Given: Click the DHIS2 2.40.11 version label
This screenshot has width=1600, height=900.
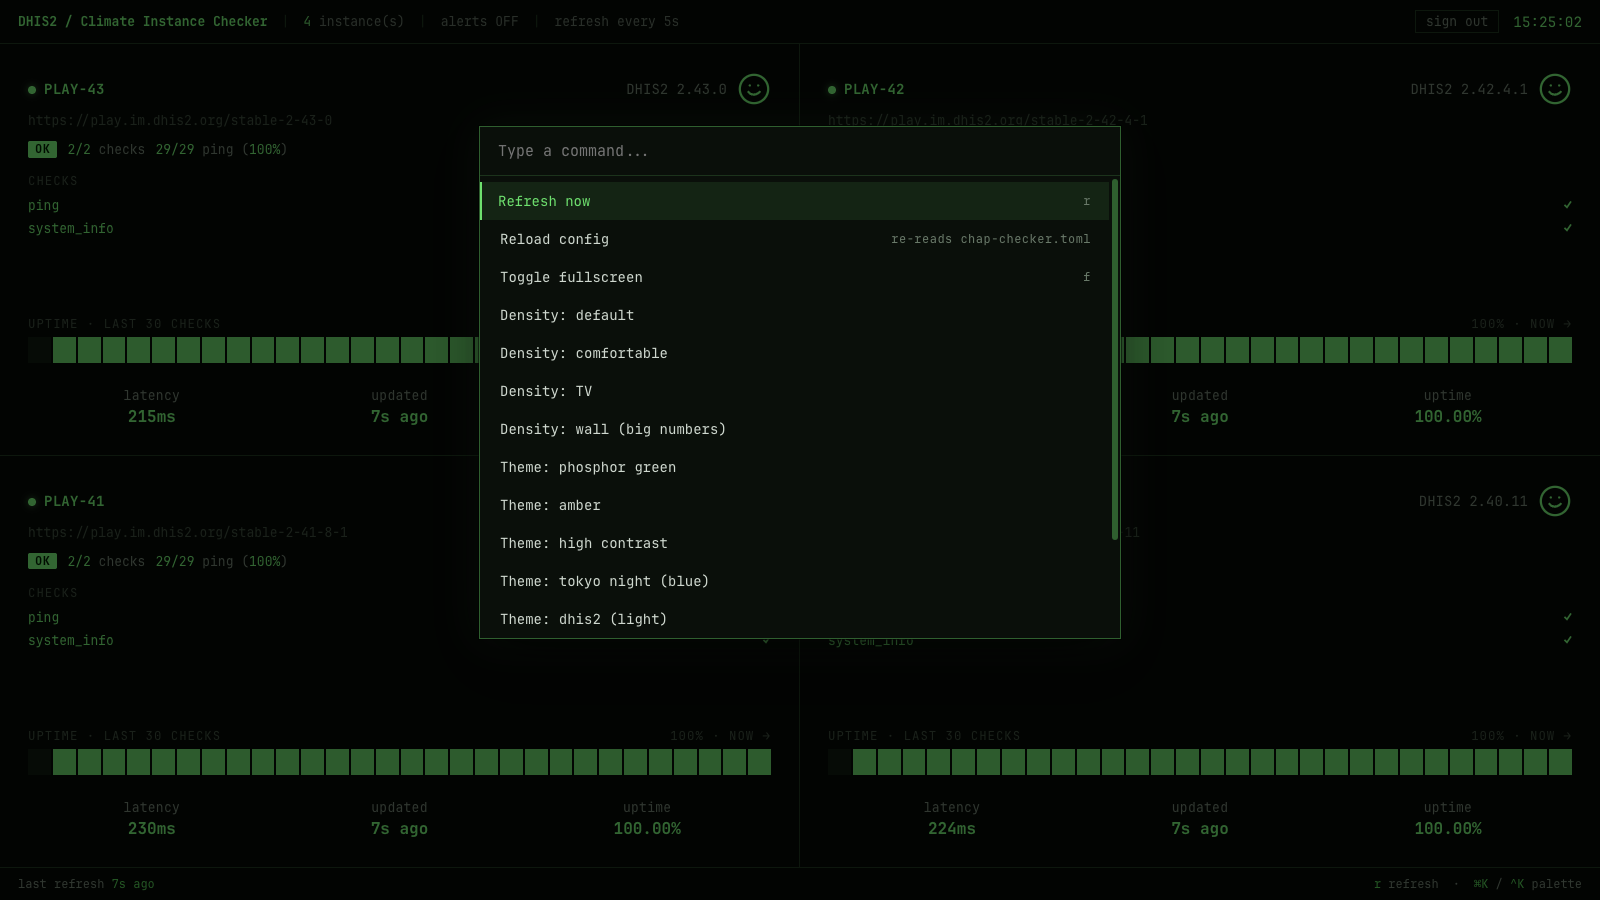Looking at the screenshot, I should point(1473,501).
